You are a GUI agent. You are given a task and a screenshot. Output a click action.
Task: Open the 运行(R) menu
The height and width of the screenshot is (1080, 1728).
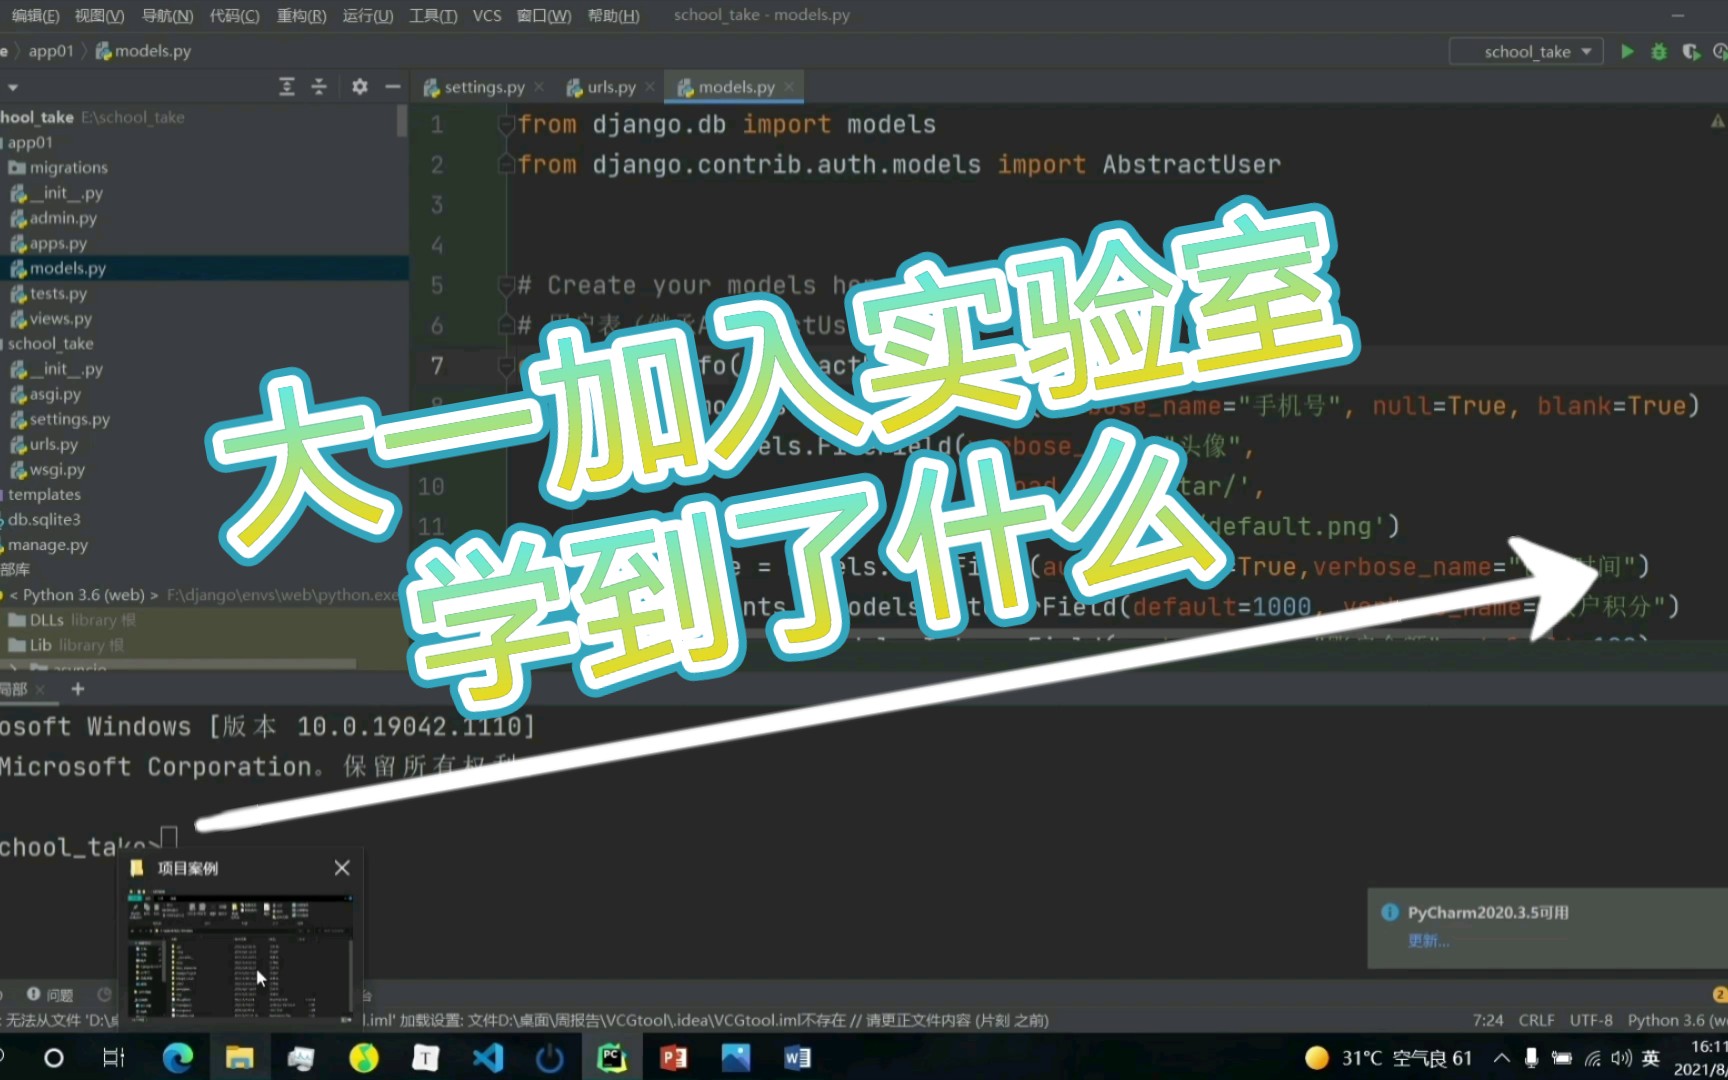pyautogui.click(x=367, y=16)
